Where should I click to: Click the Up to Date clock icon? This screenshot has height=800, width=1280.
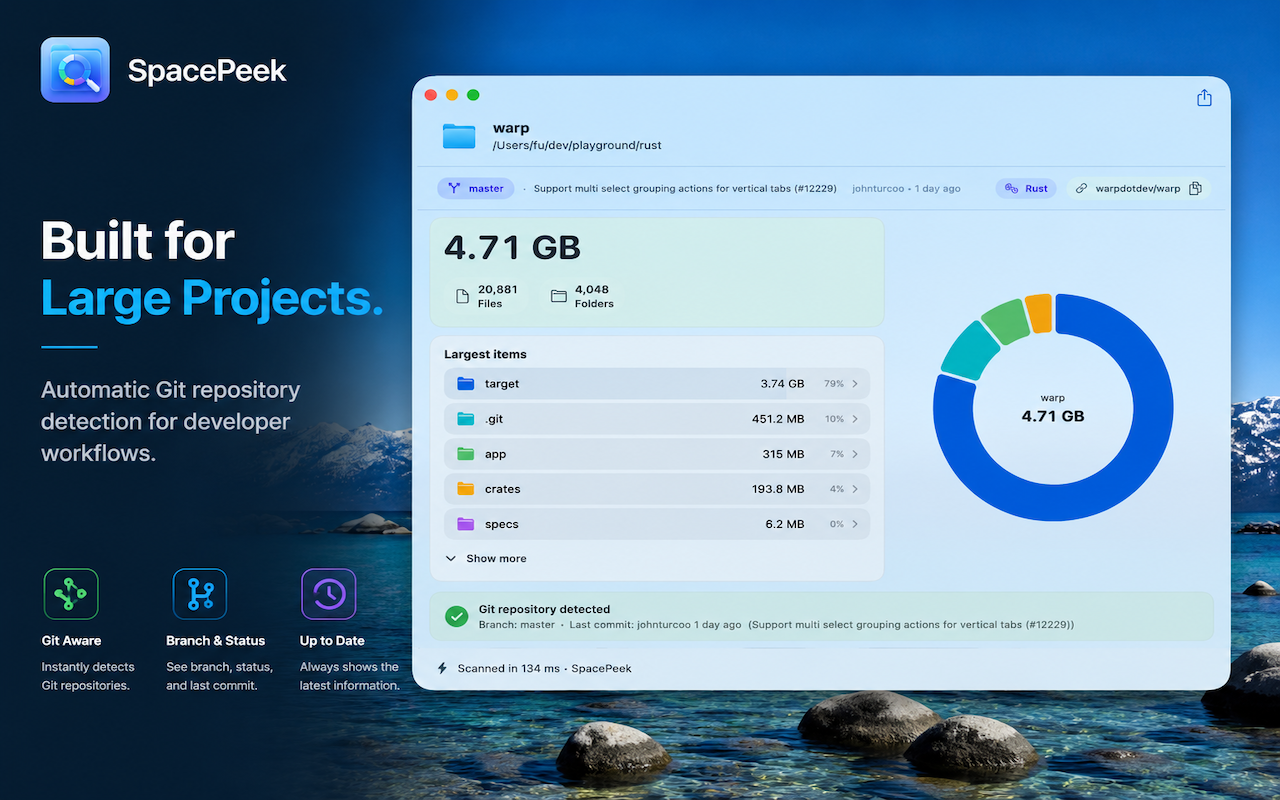point(329,596)
